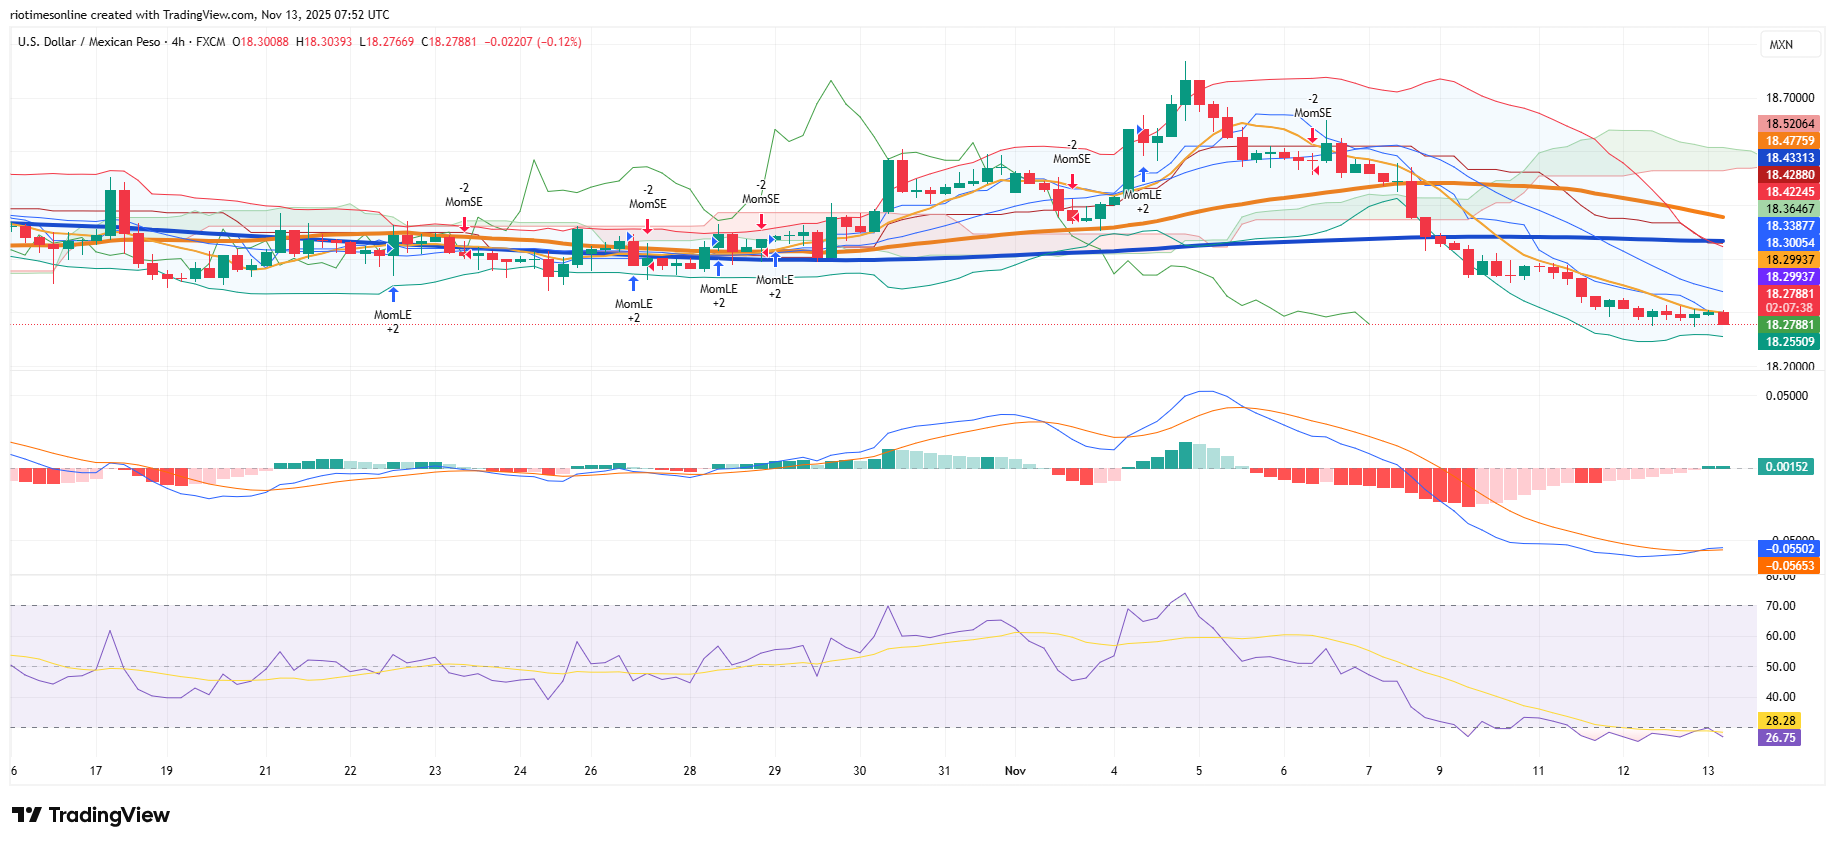The height and width of the screenshot is (845, 1835).
Task: Click the date label 19 on time axis
Action: pos(167,771)
